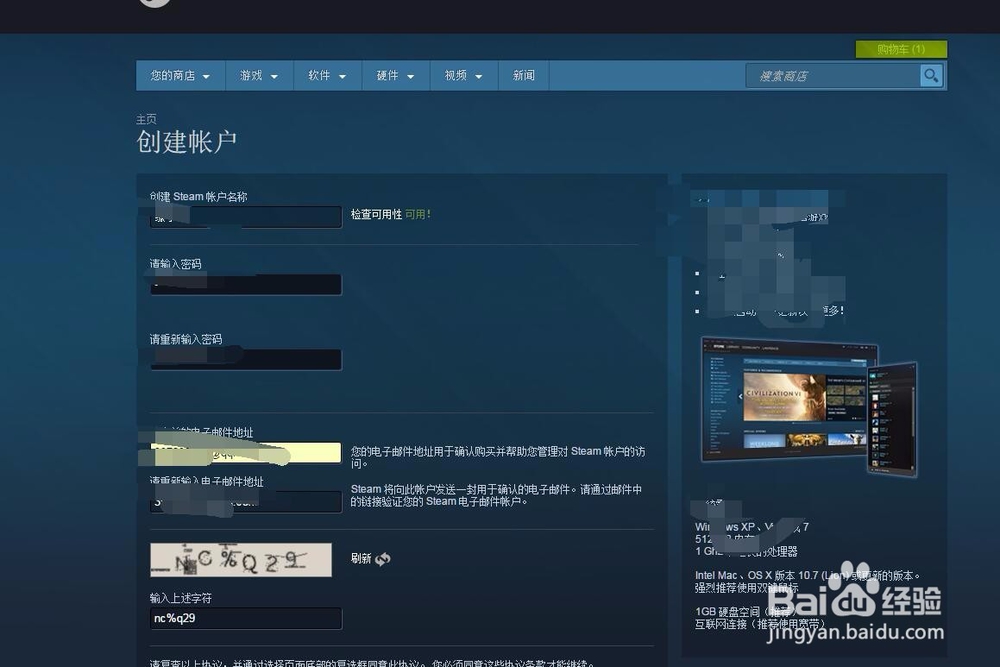Viewport: 1000px width, 667px height.
Task: Click the Steam client Civilization VI screenshot
Action: (809, 405)
